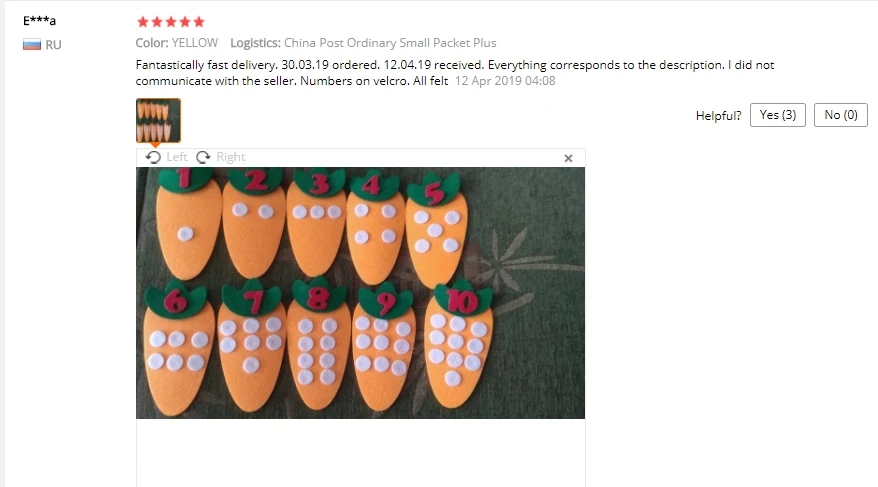The height and width of the screenshot is (487, 878).
Task: Mark review unhelpful with No (0)
Action: tap(840, 115)
